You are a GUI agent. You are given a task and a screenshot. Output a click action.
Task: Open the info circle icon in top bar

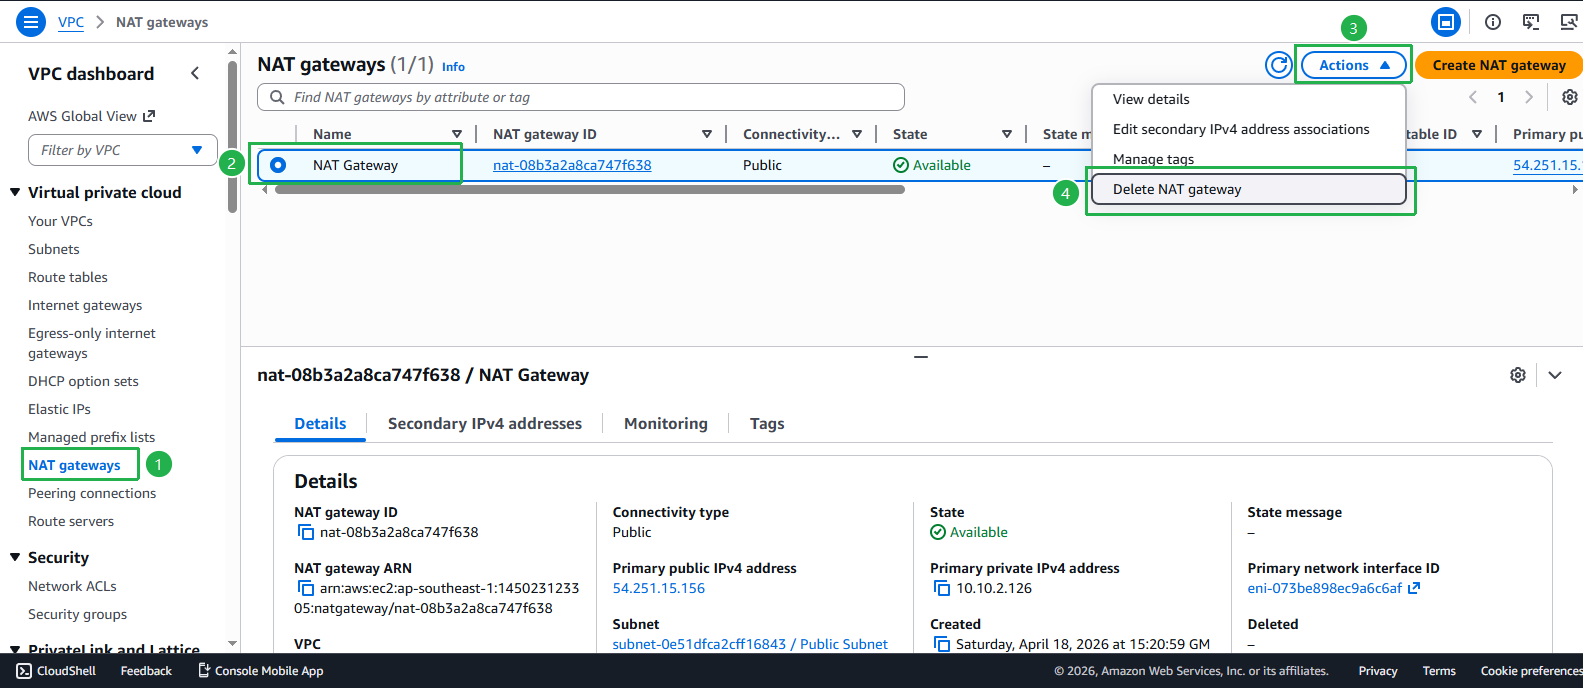(1493, 22)
